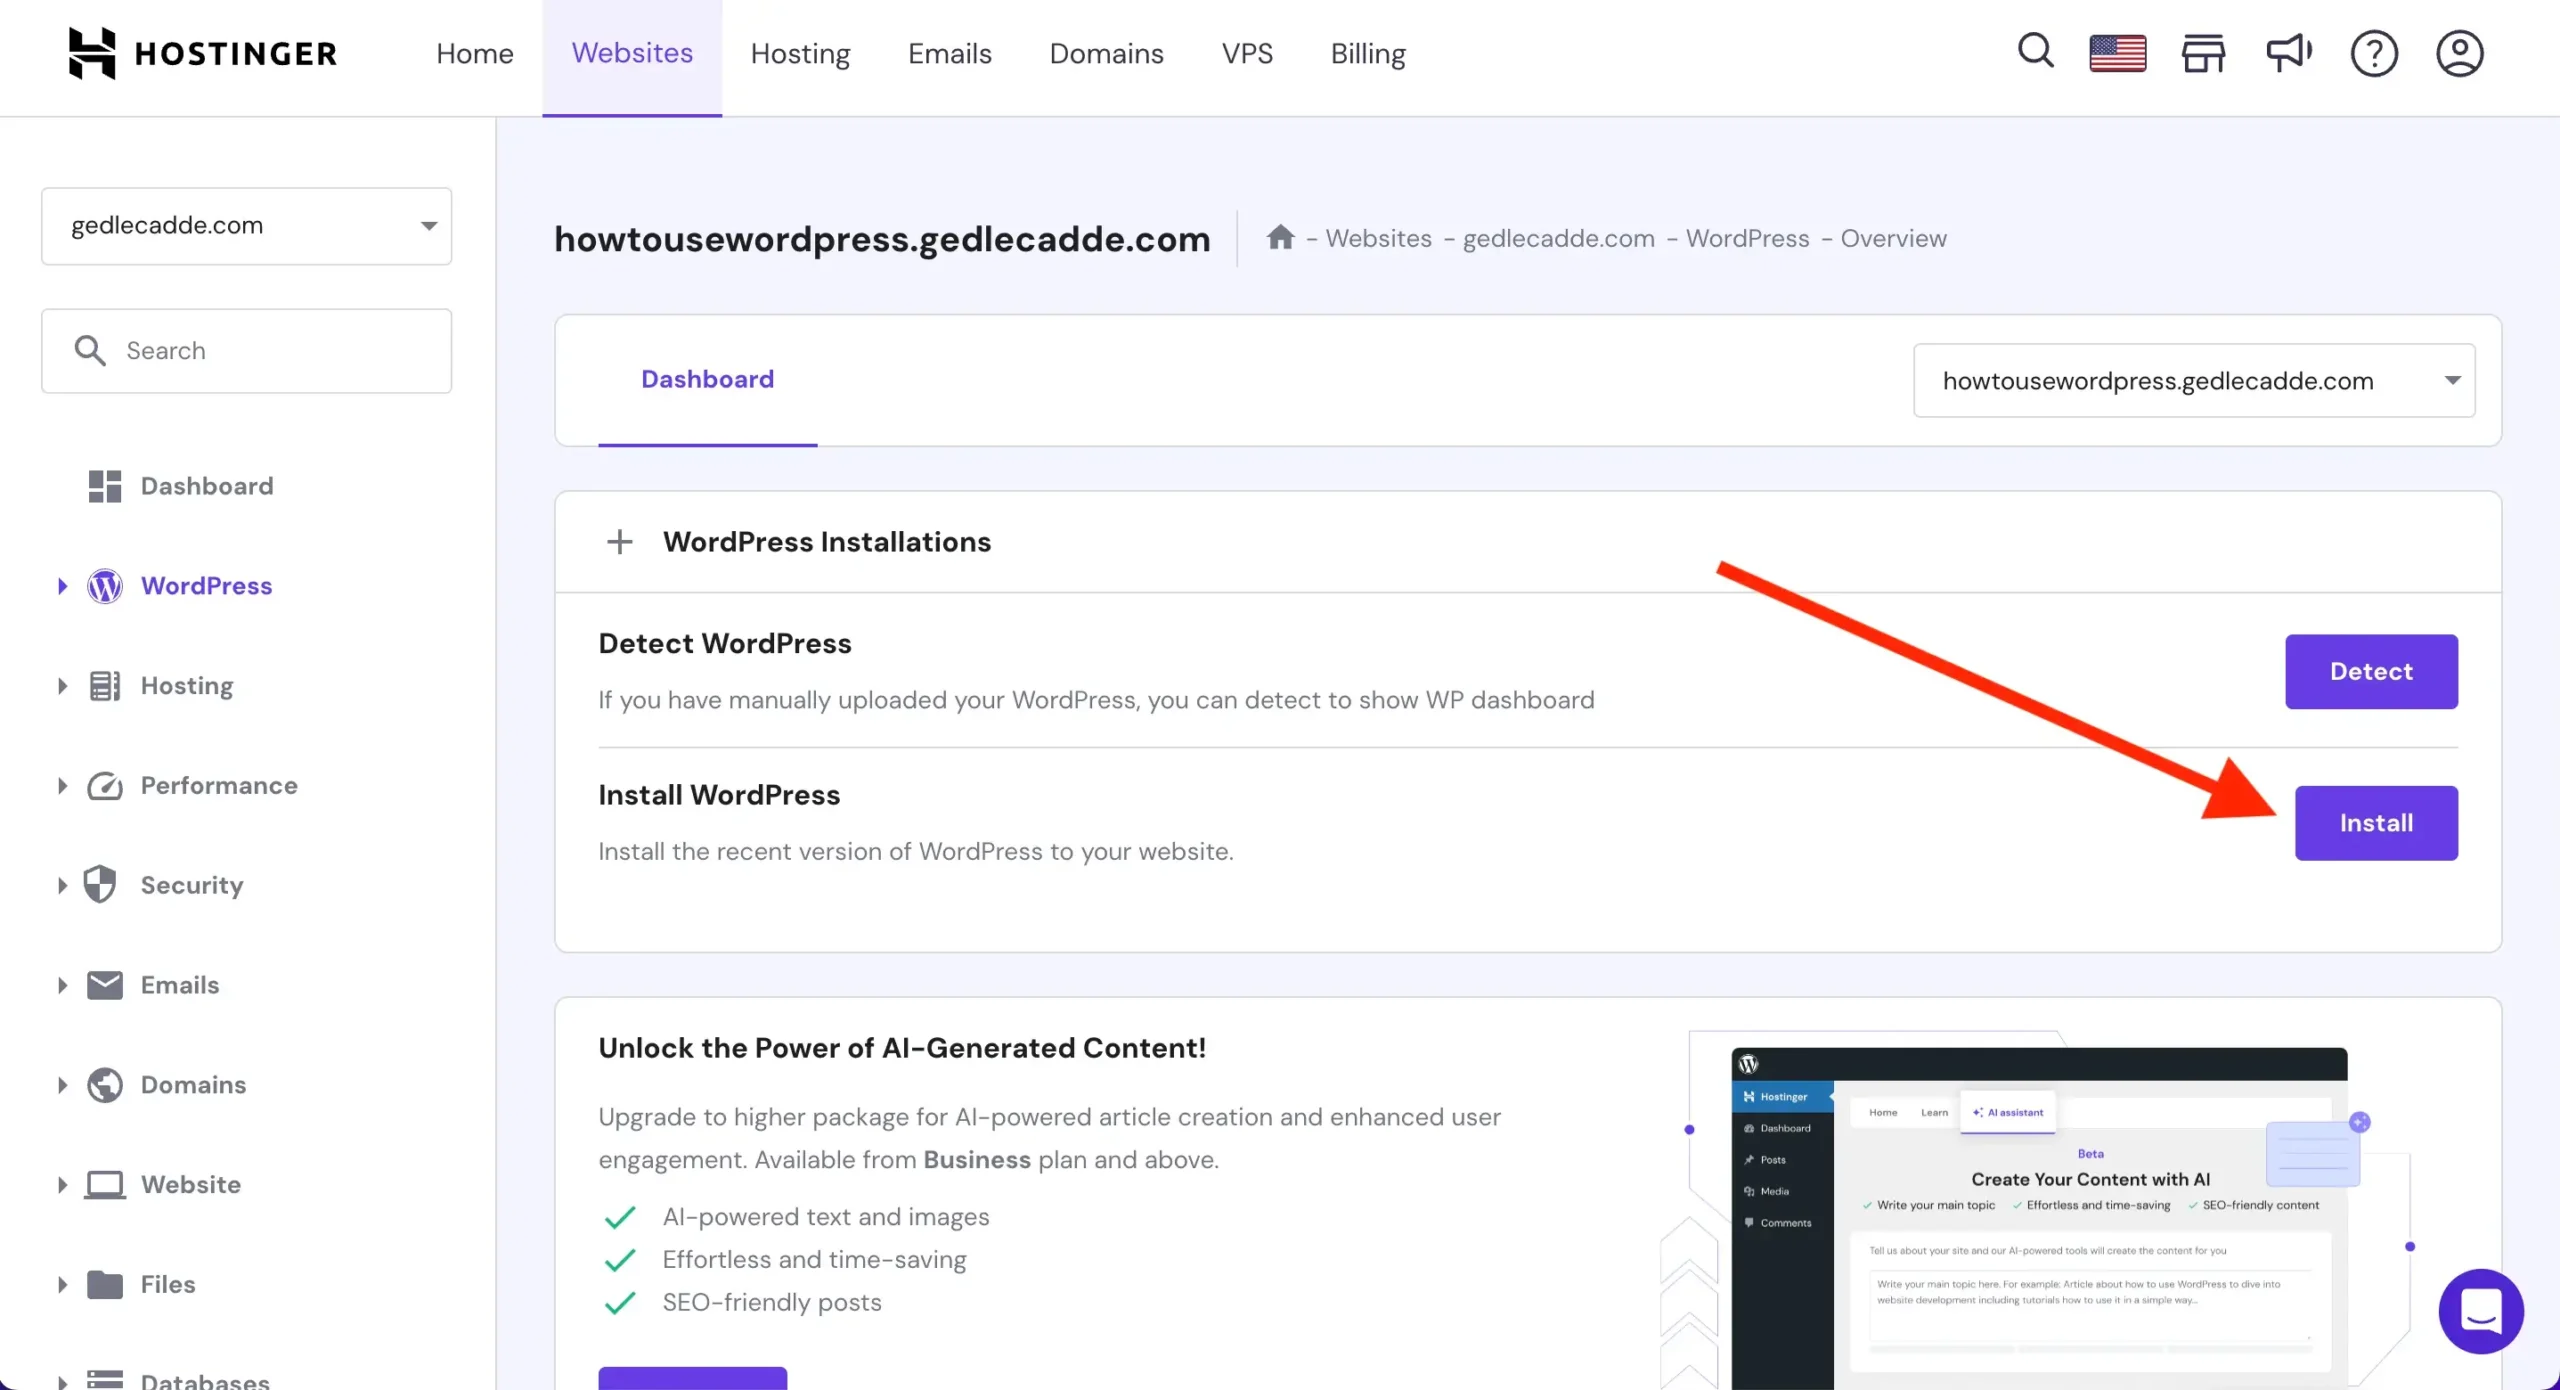Click the WordPress logo icon in sidebar
Image resolution: width=2560 pixels, height=1390 pixels.
pyautogui.click(x=105, y=586)
